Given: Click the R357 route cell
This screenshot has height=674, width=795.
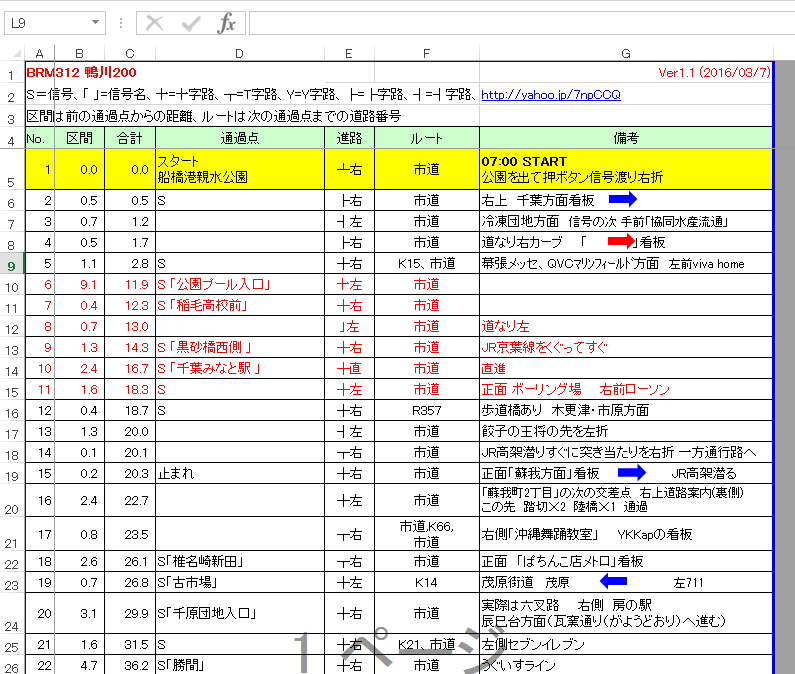Looking at the screenshot, I should pyautogui.click(x=427, y=410).
